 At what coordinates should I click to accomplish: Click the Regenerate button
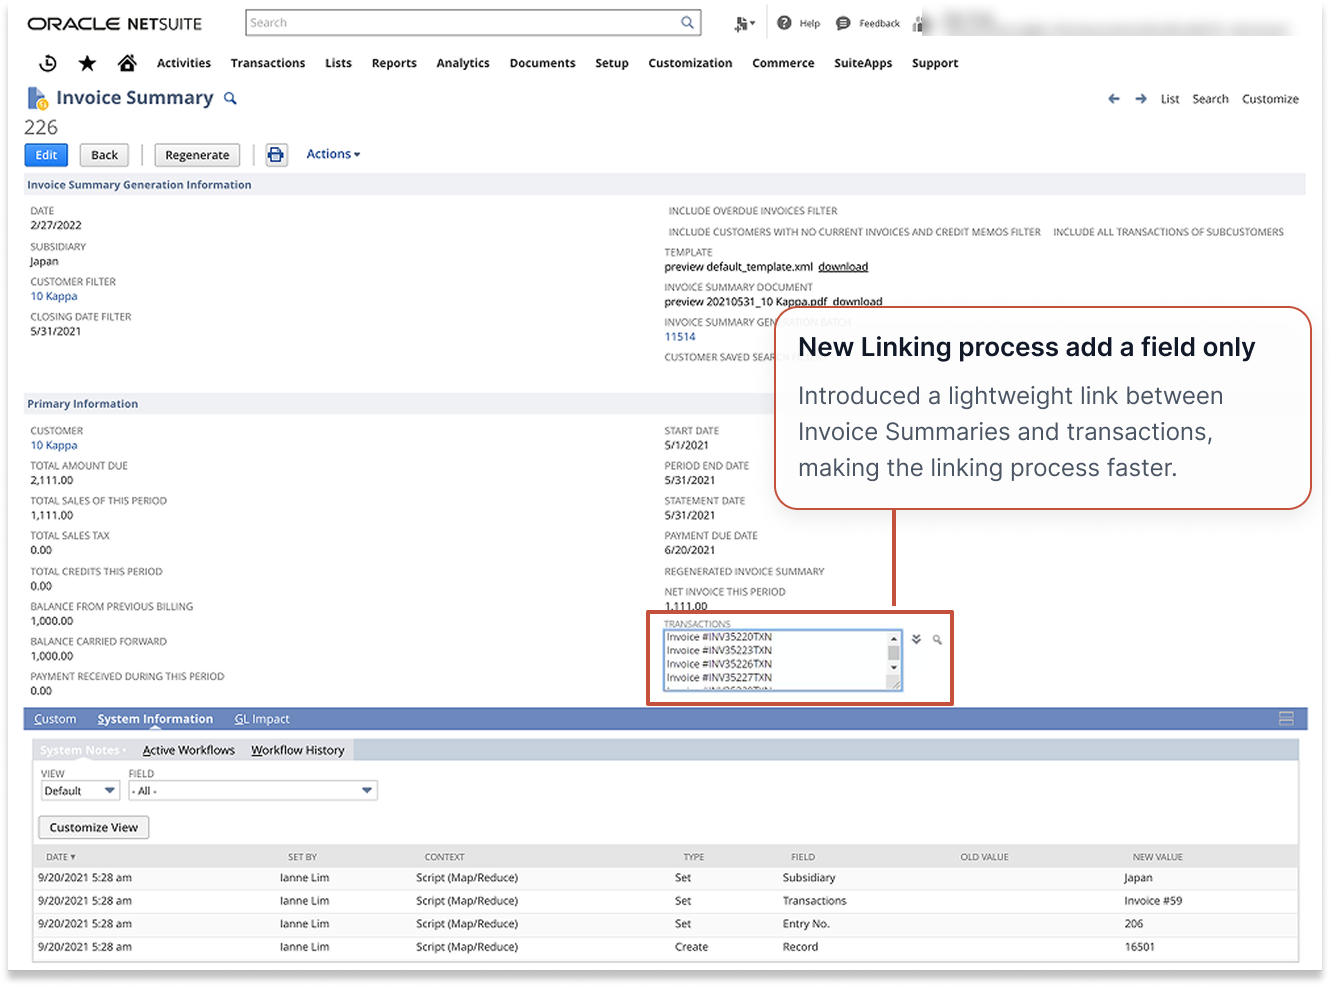[197, 155]
